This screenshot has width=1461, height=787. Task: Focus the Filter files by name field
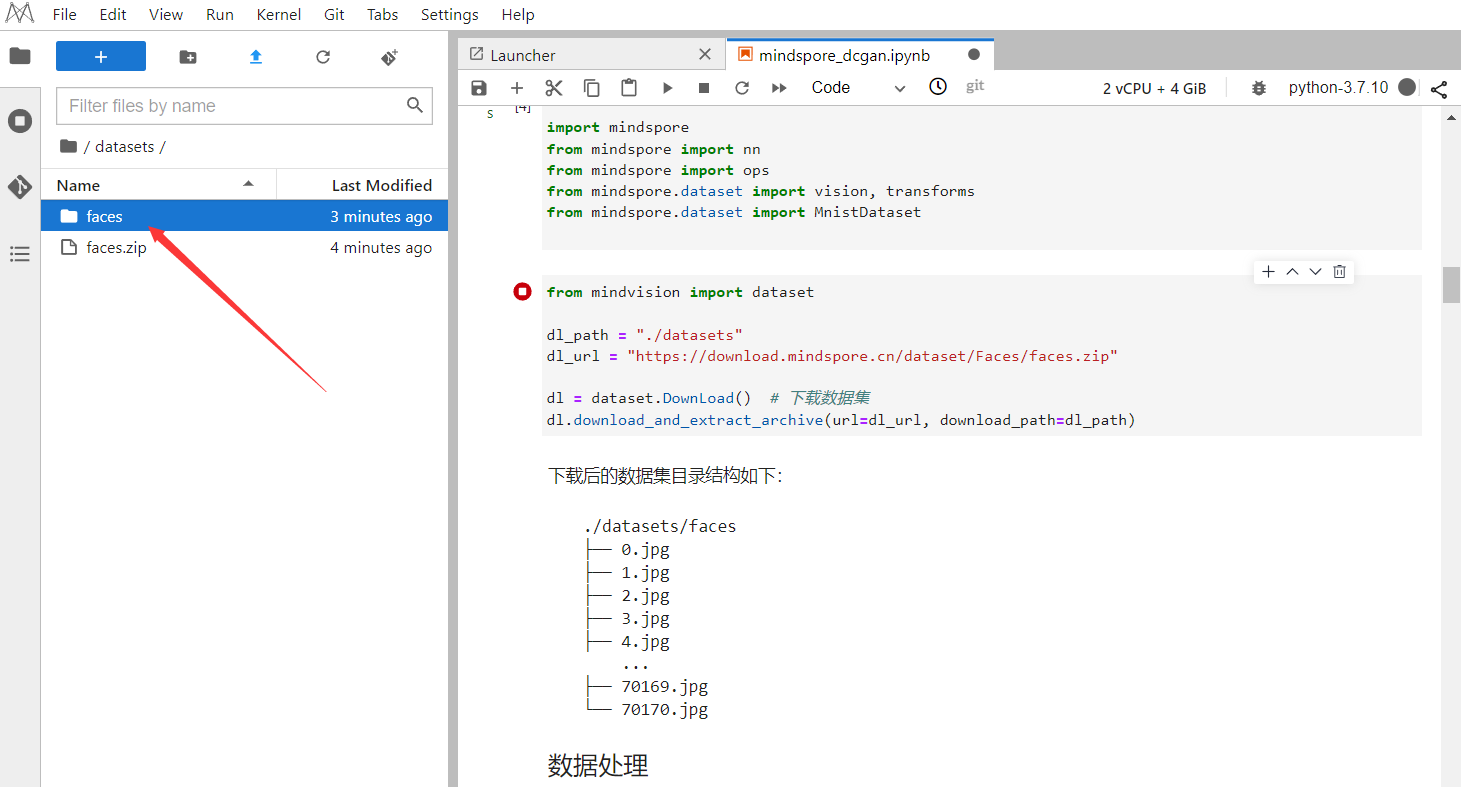pyautogui.click(x=244, y=106)
